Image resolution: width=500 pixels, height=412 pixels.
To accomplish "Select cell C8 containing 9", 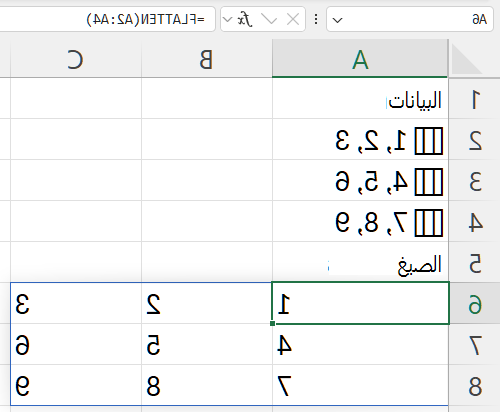I will click(x=76, y=385).
